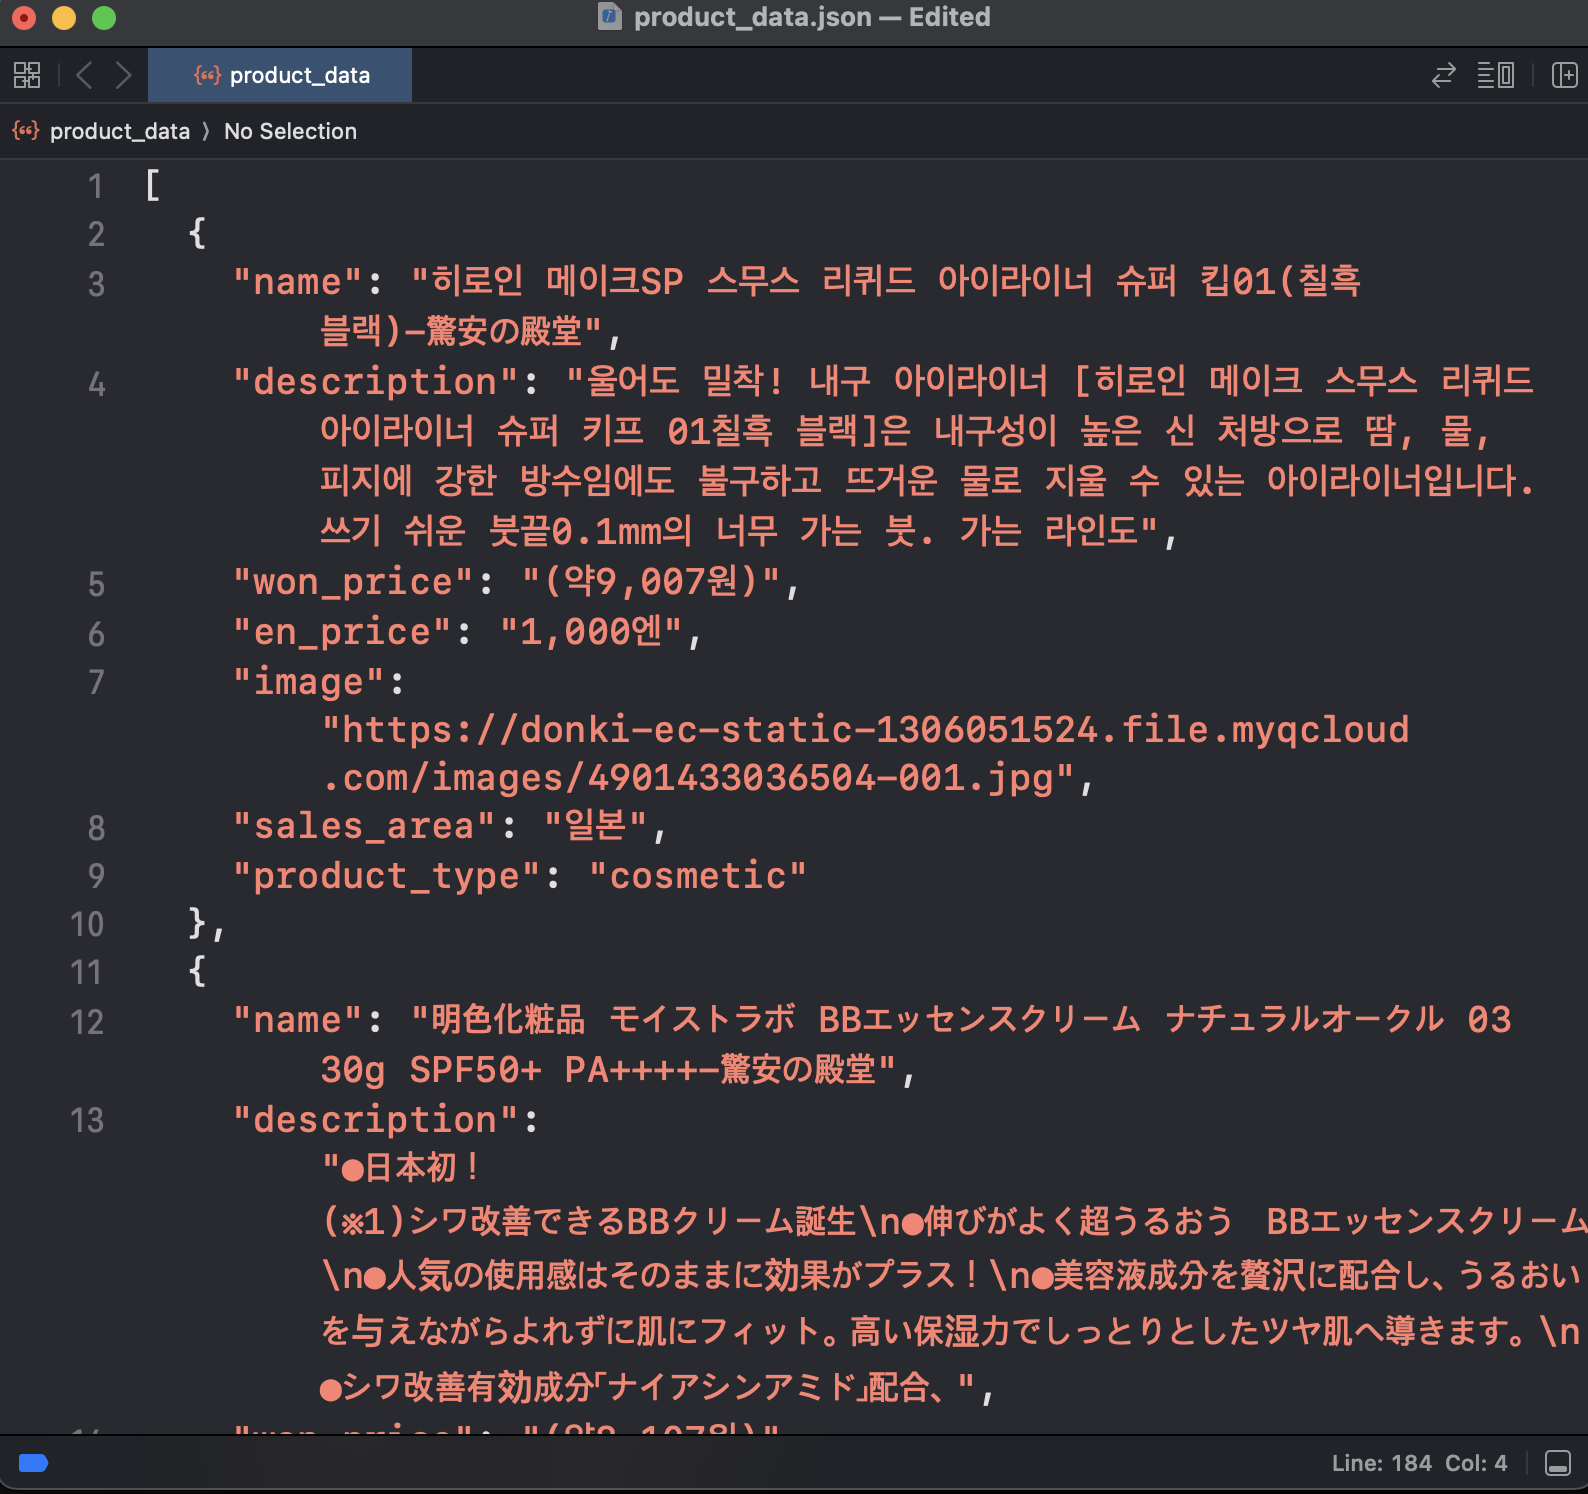Click the "일본" sales area value
The image size is (1588, 1494).
tap(596, 826)
